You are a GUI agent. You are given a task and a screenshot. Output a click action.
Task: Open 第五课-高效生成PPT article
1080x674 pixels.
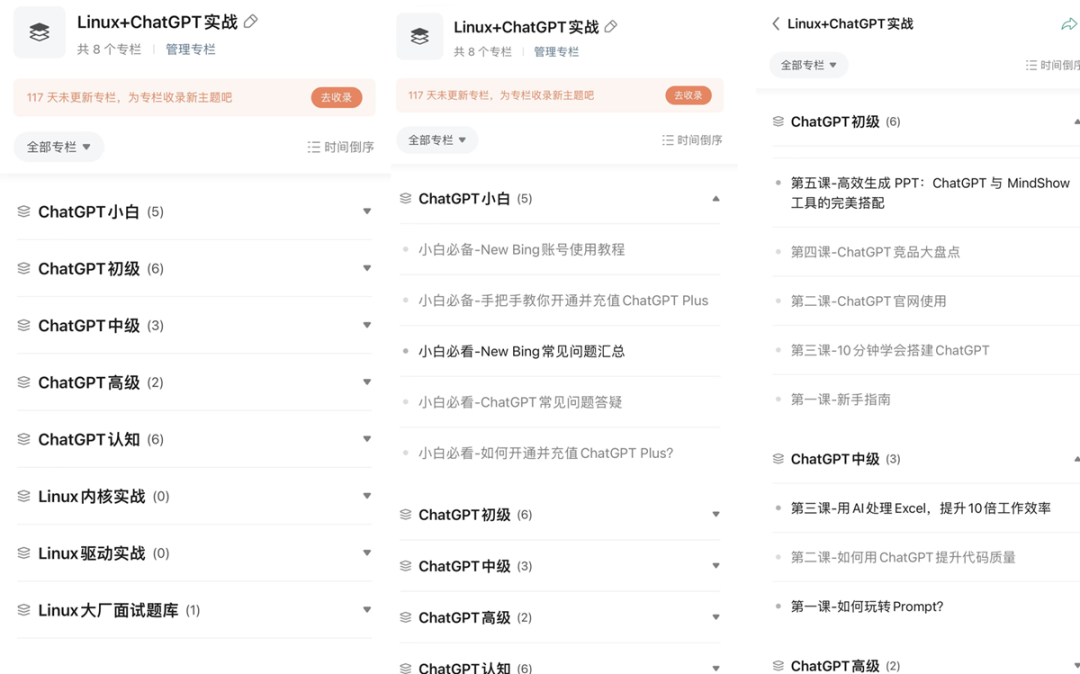[930, 193]
